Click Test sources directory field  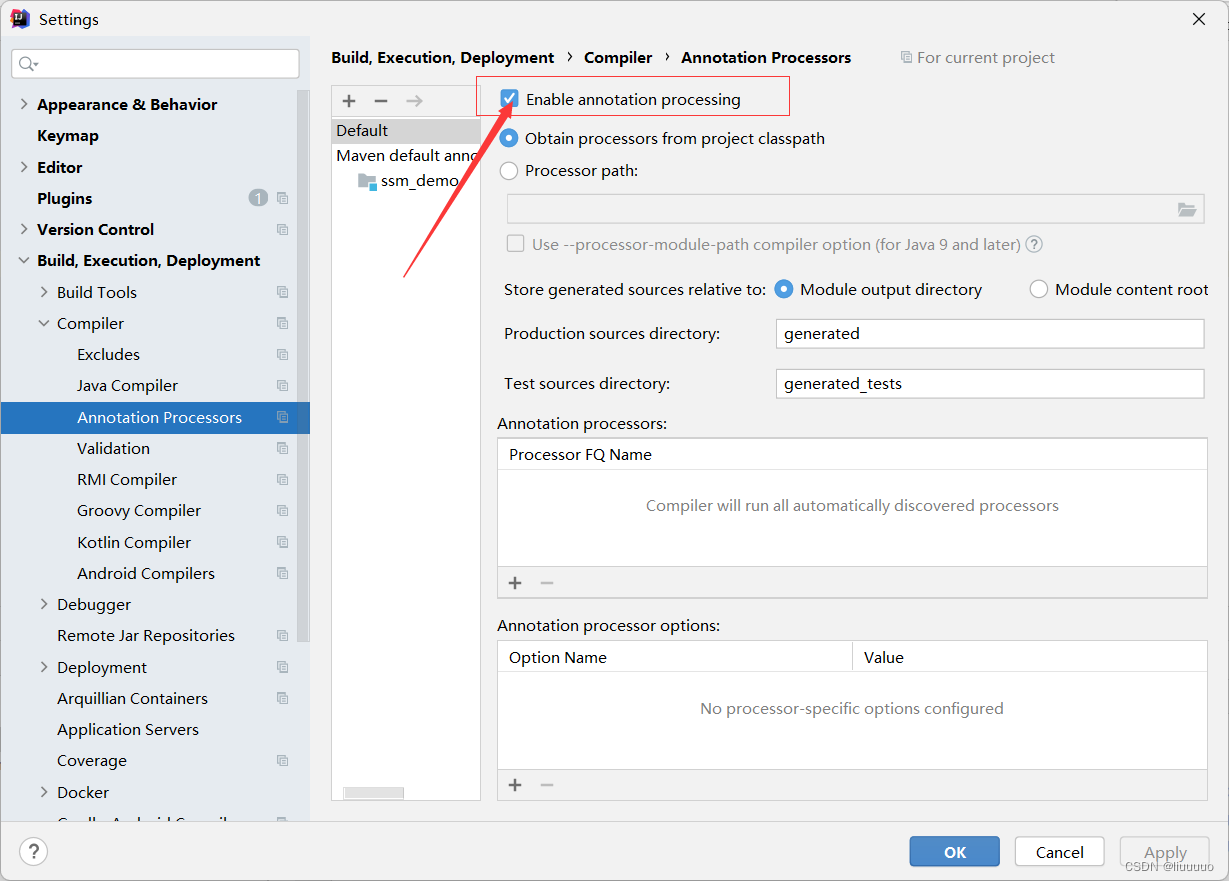(x=990, y=383)
